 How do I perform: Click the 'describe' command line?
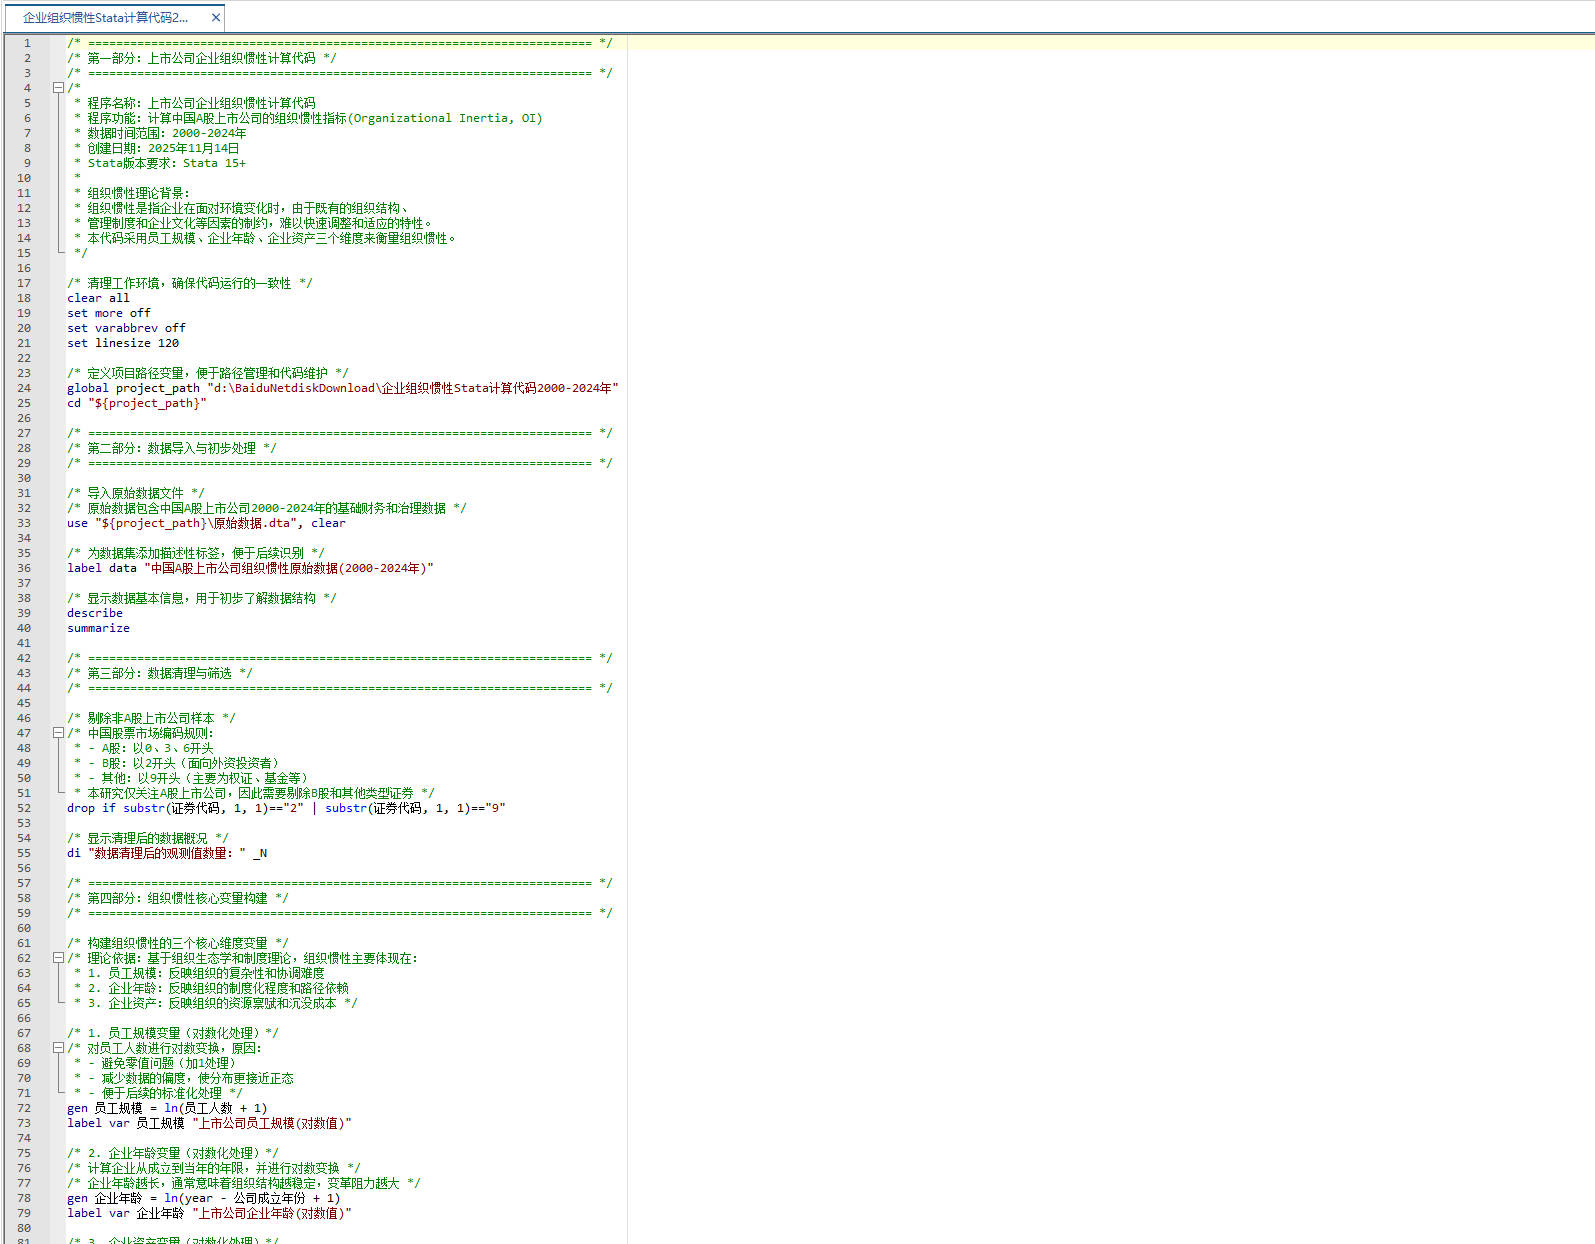pos(95,613)
